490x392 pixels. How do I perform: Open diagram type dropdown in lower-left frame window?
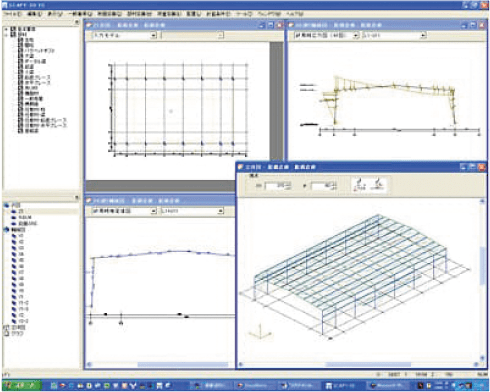[x=153, y=211]
